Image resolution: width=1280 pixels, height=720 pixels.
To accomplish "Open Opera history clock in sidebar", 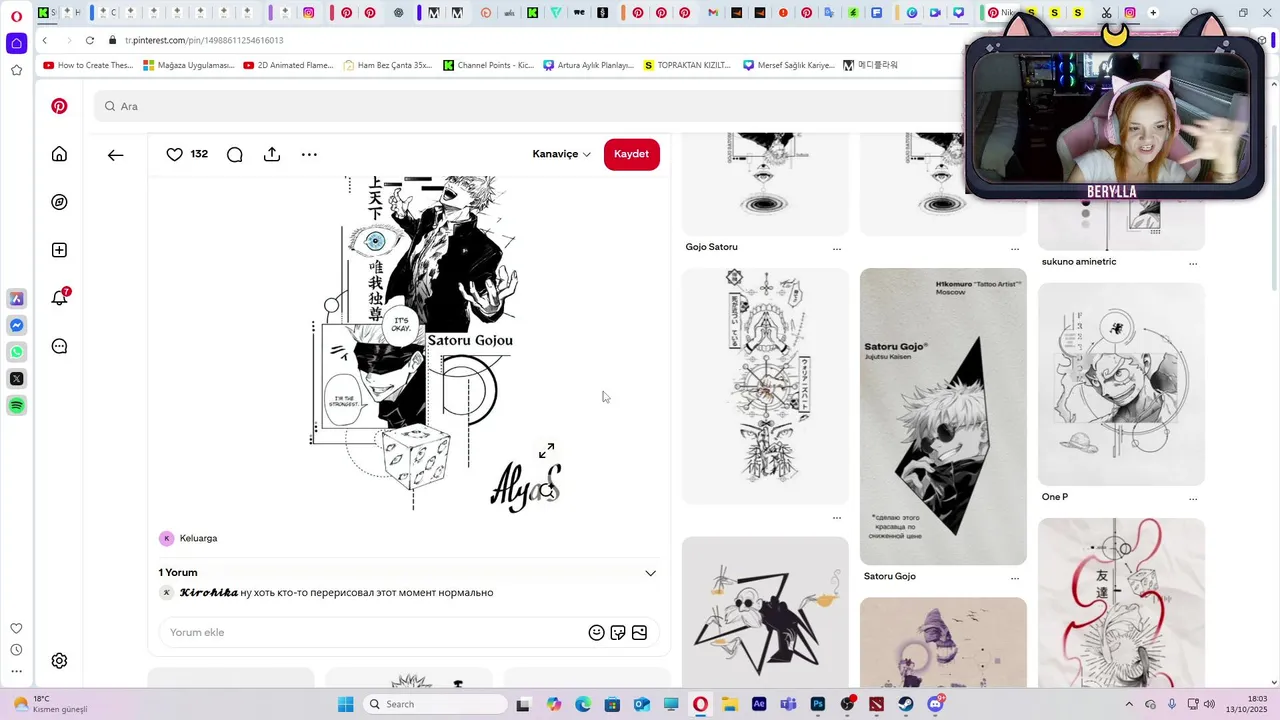I will click(x=16, y=650).
